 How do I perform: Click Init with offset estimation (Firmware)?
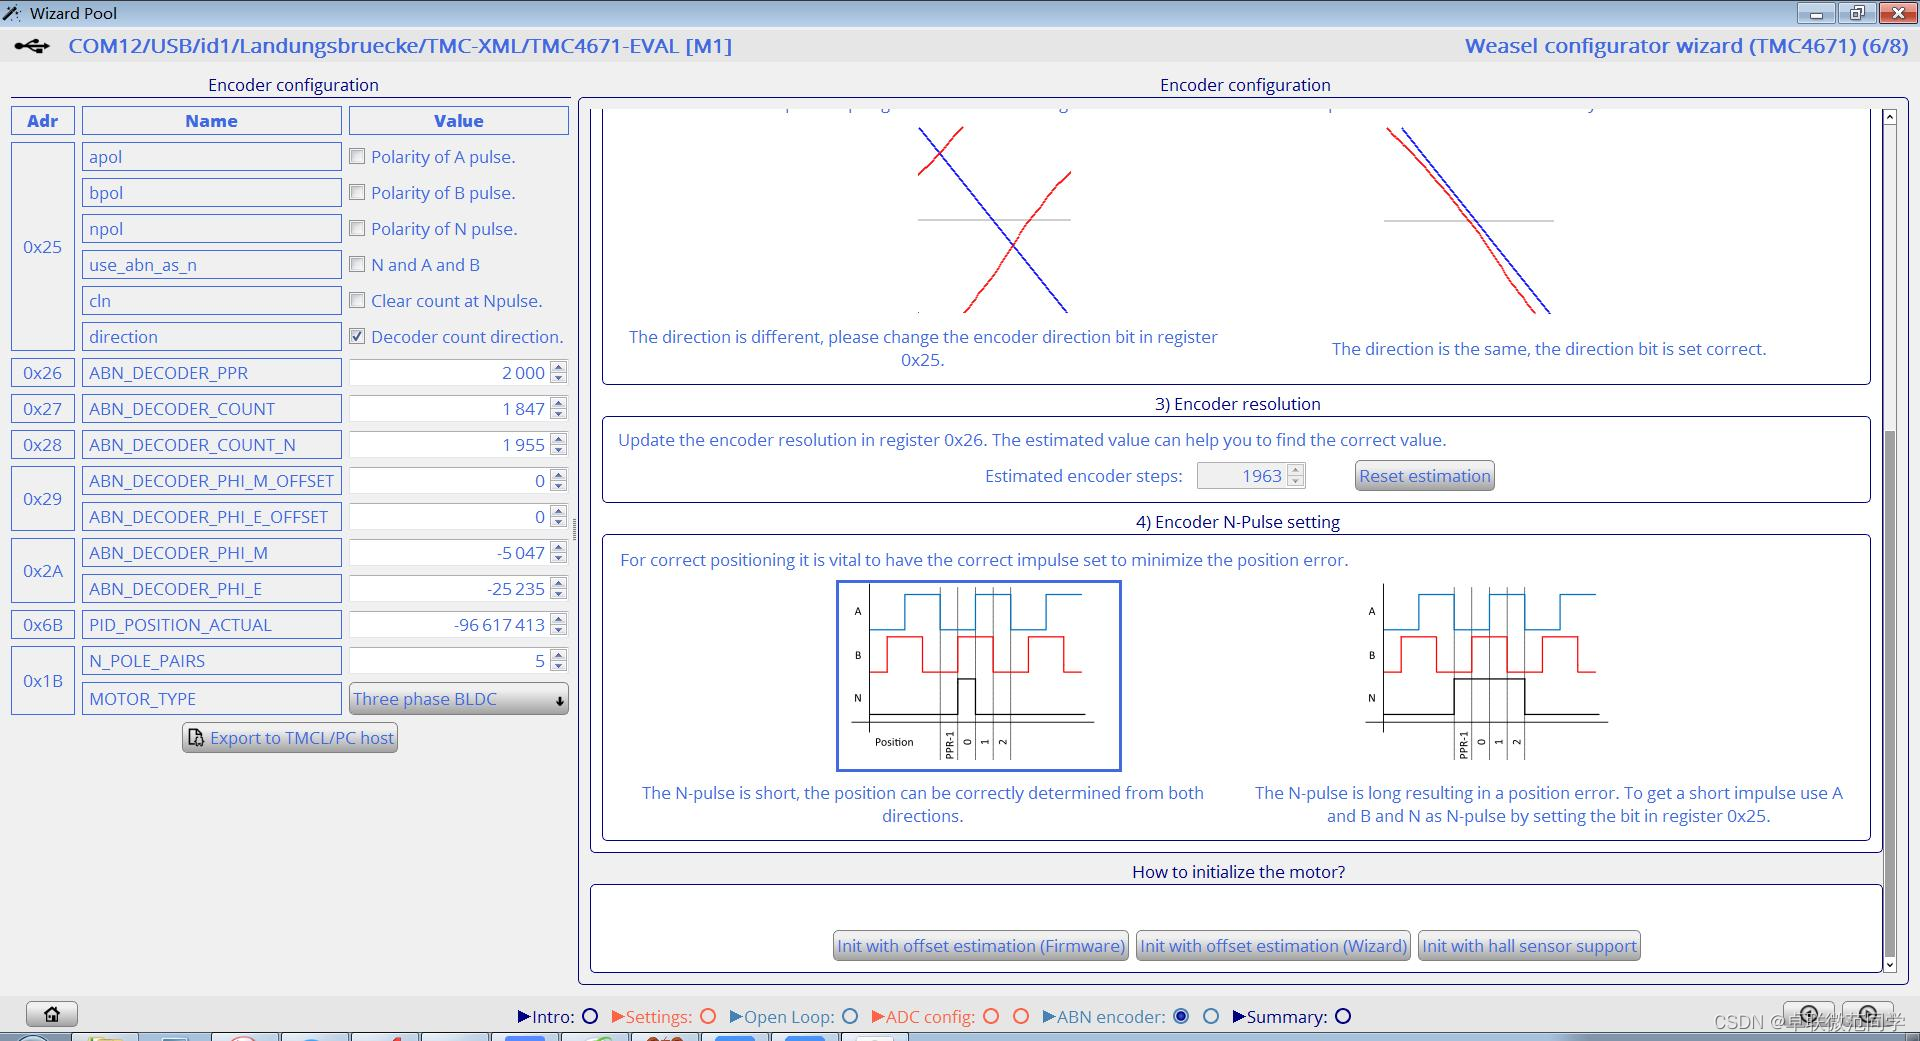tap(981, 946)
